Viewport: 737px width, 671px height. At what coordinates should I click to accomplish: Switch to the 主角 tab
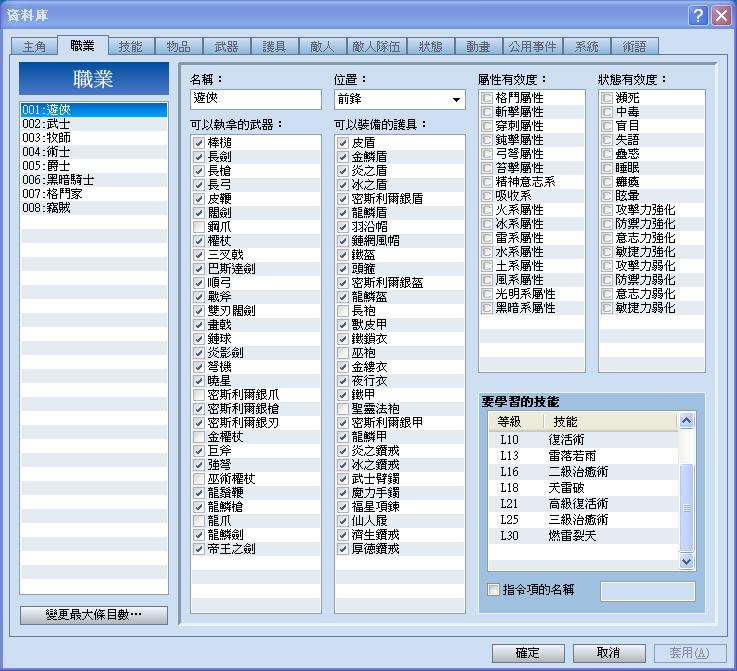coord(34,47)
